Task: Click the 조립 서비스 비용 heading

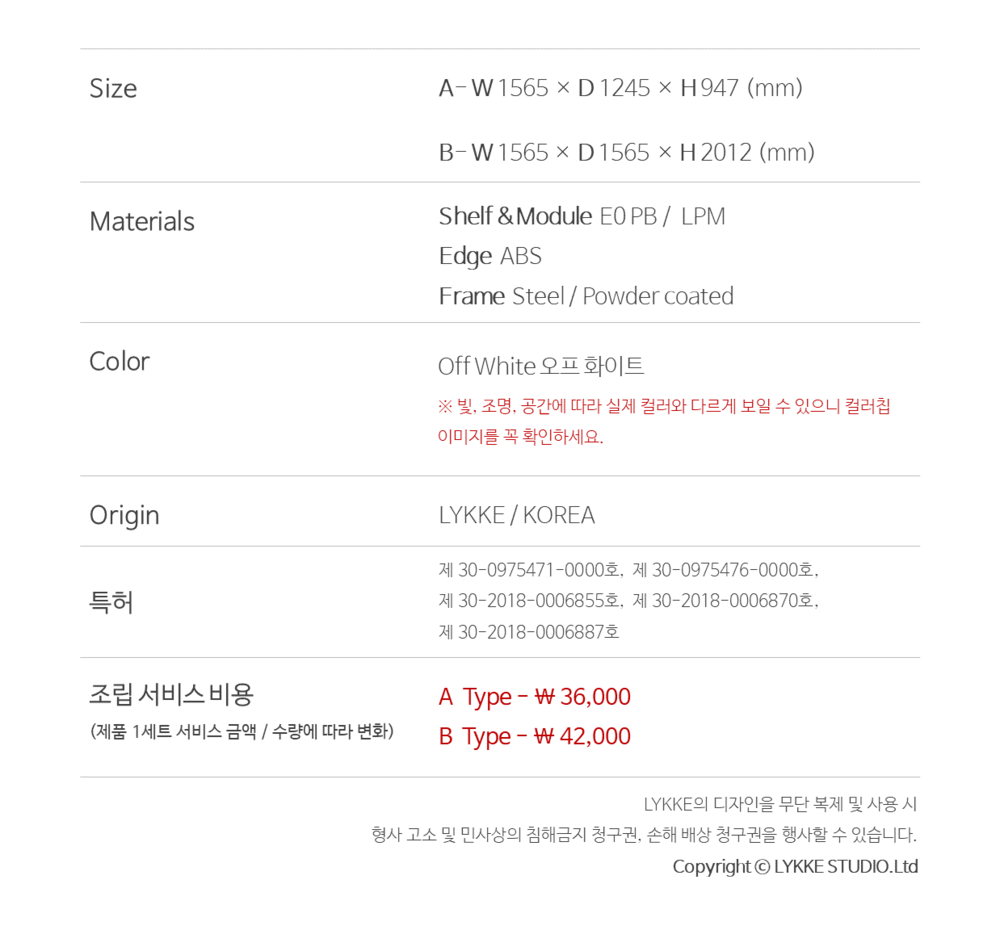Action: point(171,693)
